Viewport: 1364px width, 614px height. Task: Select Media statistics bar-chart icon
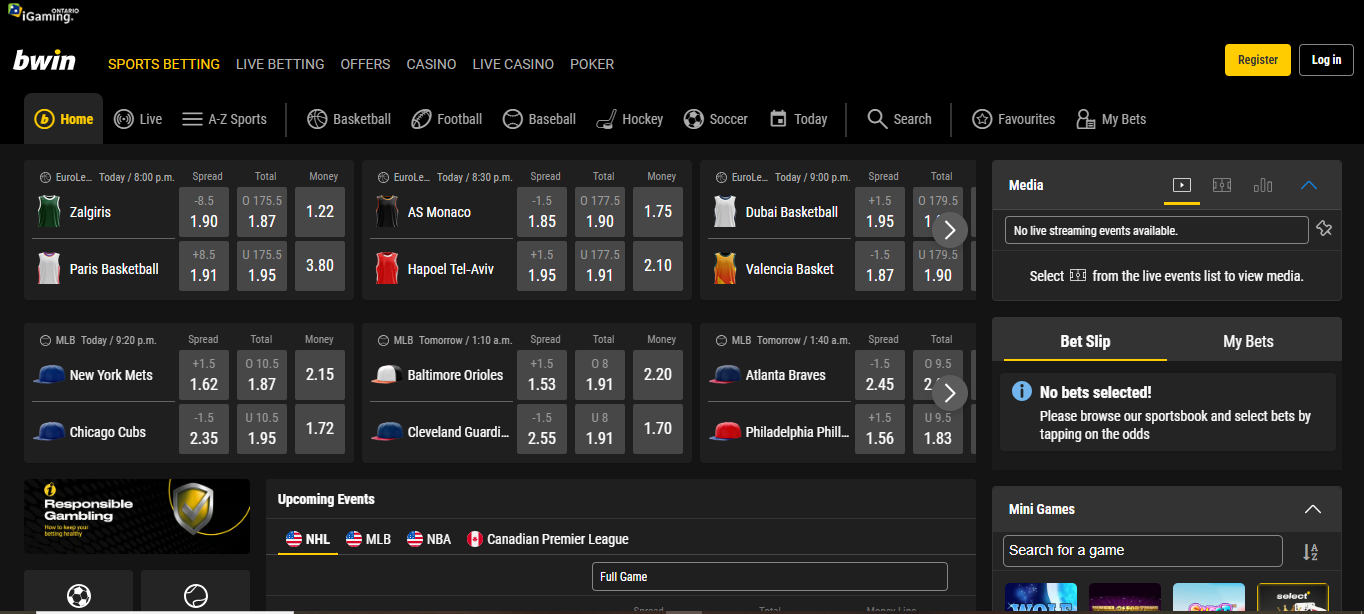click(1263, 185)
